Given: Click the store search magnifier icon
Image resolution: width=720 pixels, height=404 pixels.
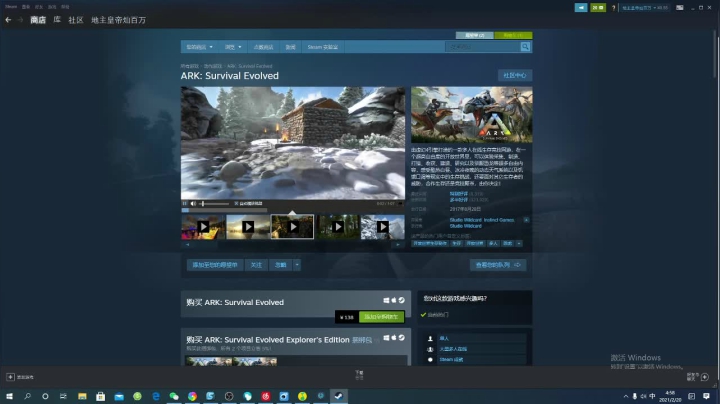Looking at the screenshot, I should coord(525,46).
